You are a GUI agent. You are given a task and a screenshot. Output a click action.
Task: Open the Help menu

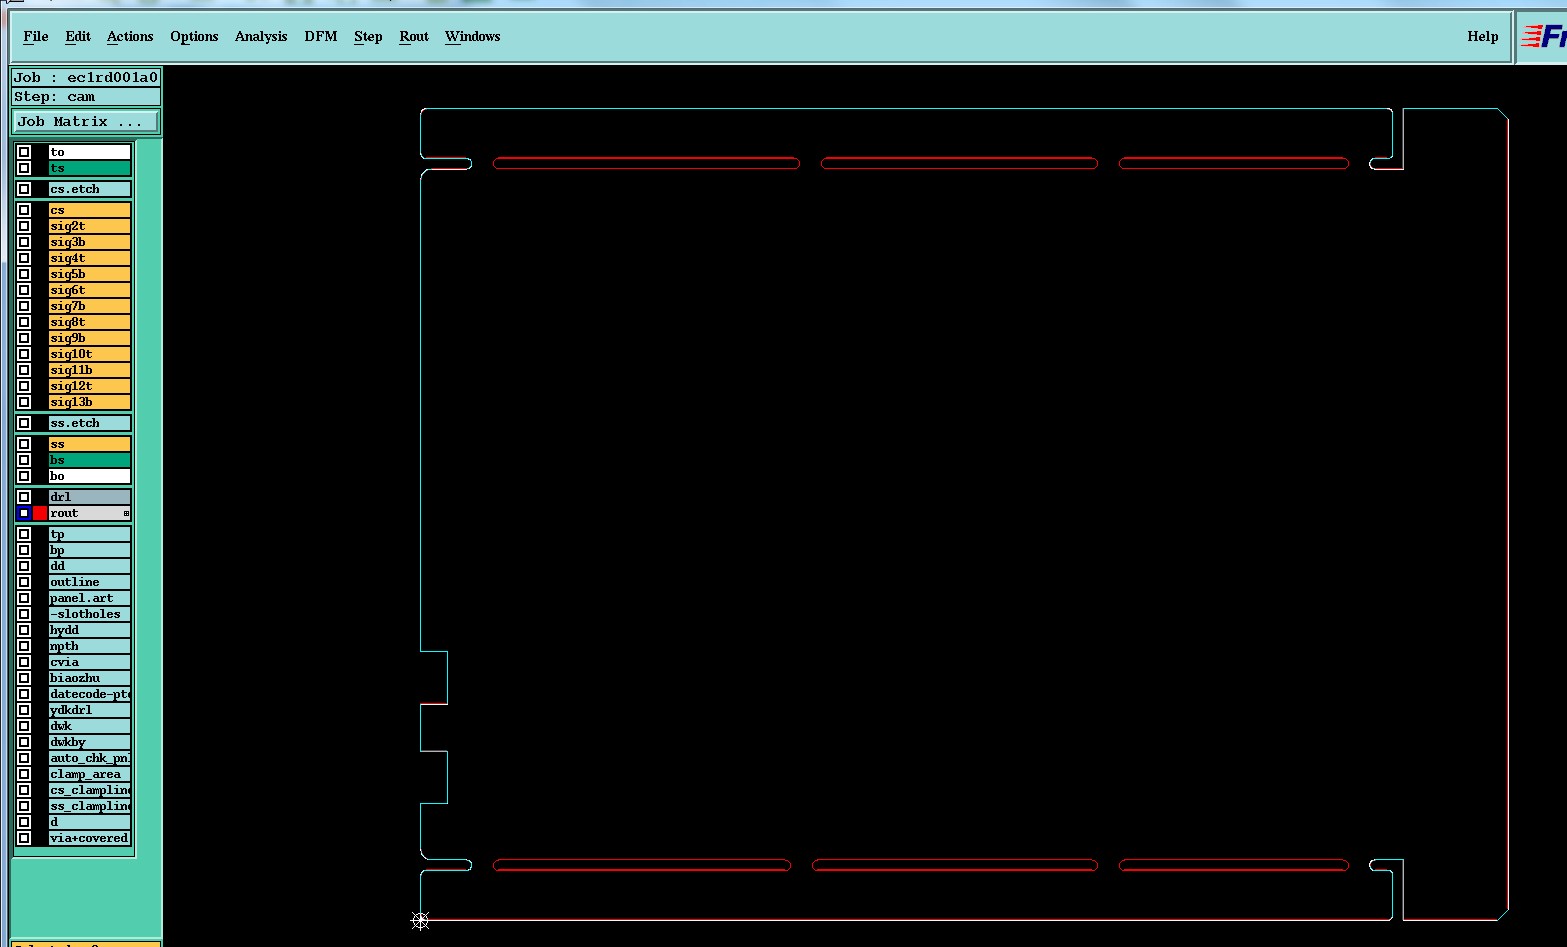tap(1483, 36)
